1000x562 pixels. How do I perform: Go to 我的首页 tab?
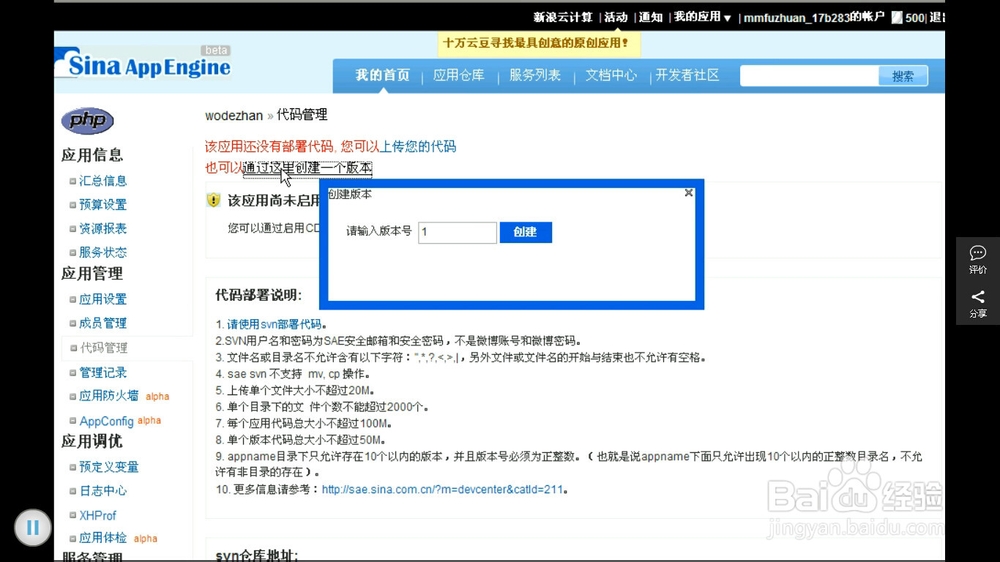click(x=382, y=75)
